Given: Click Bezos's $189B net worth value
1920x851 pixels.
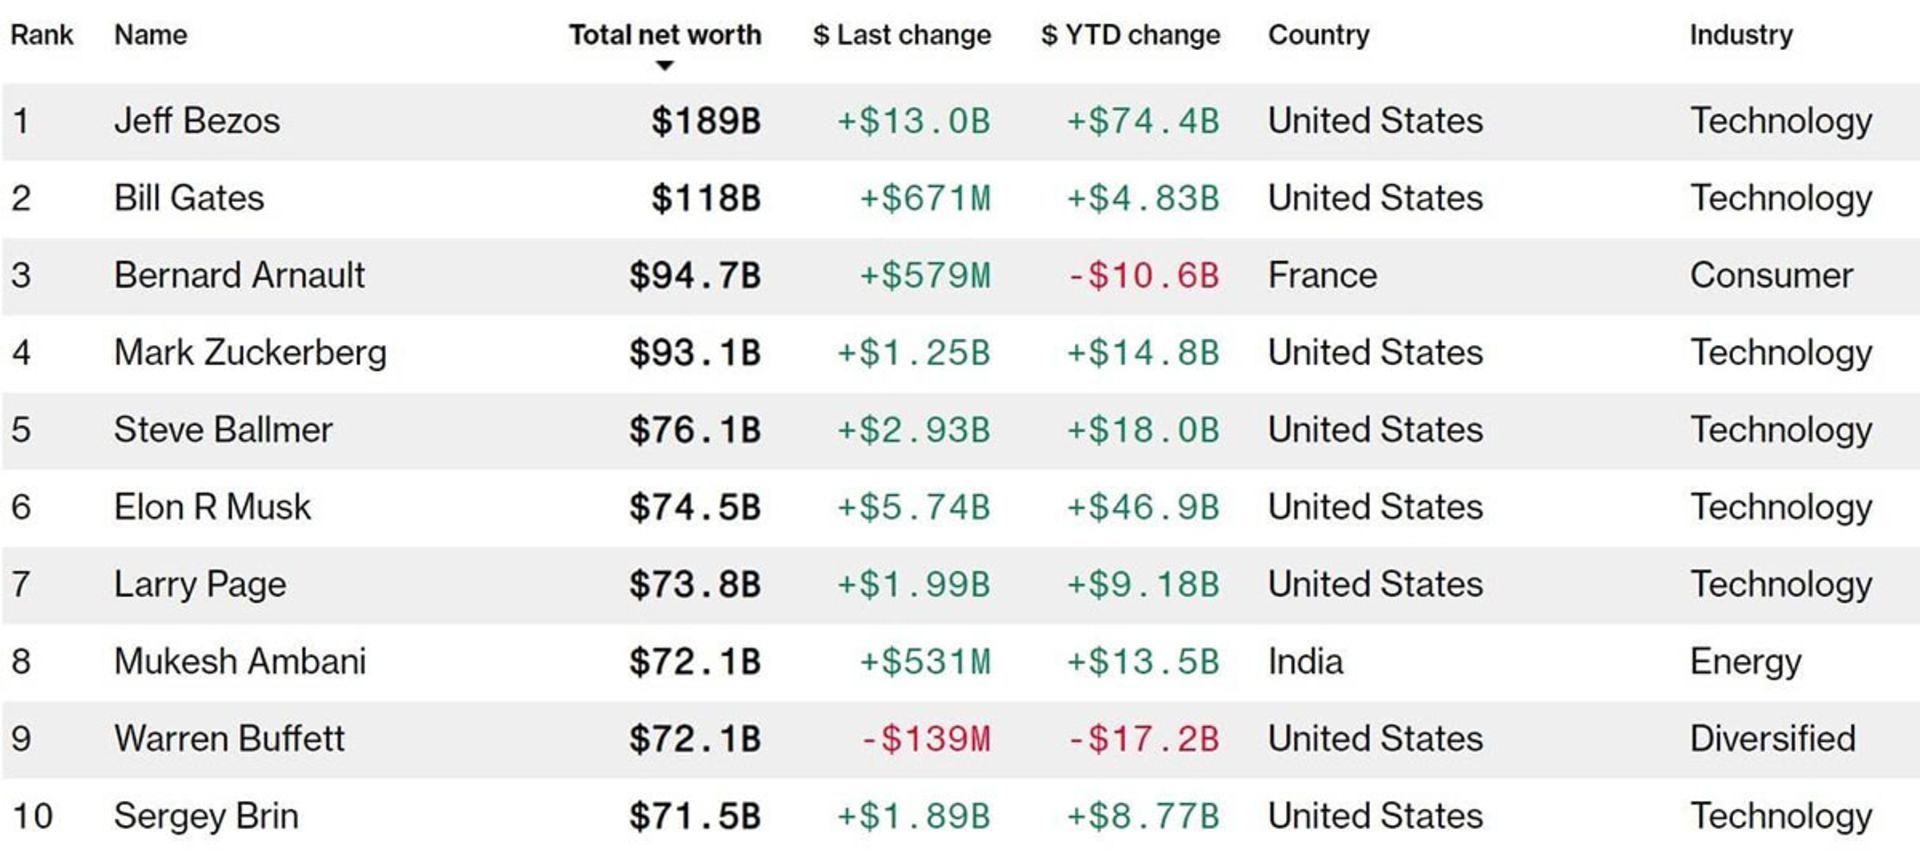Looking at the screenshot, I should pyautogui.click(x=705, y=121).
